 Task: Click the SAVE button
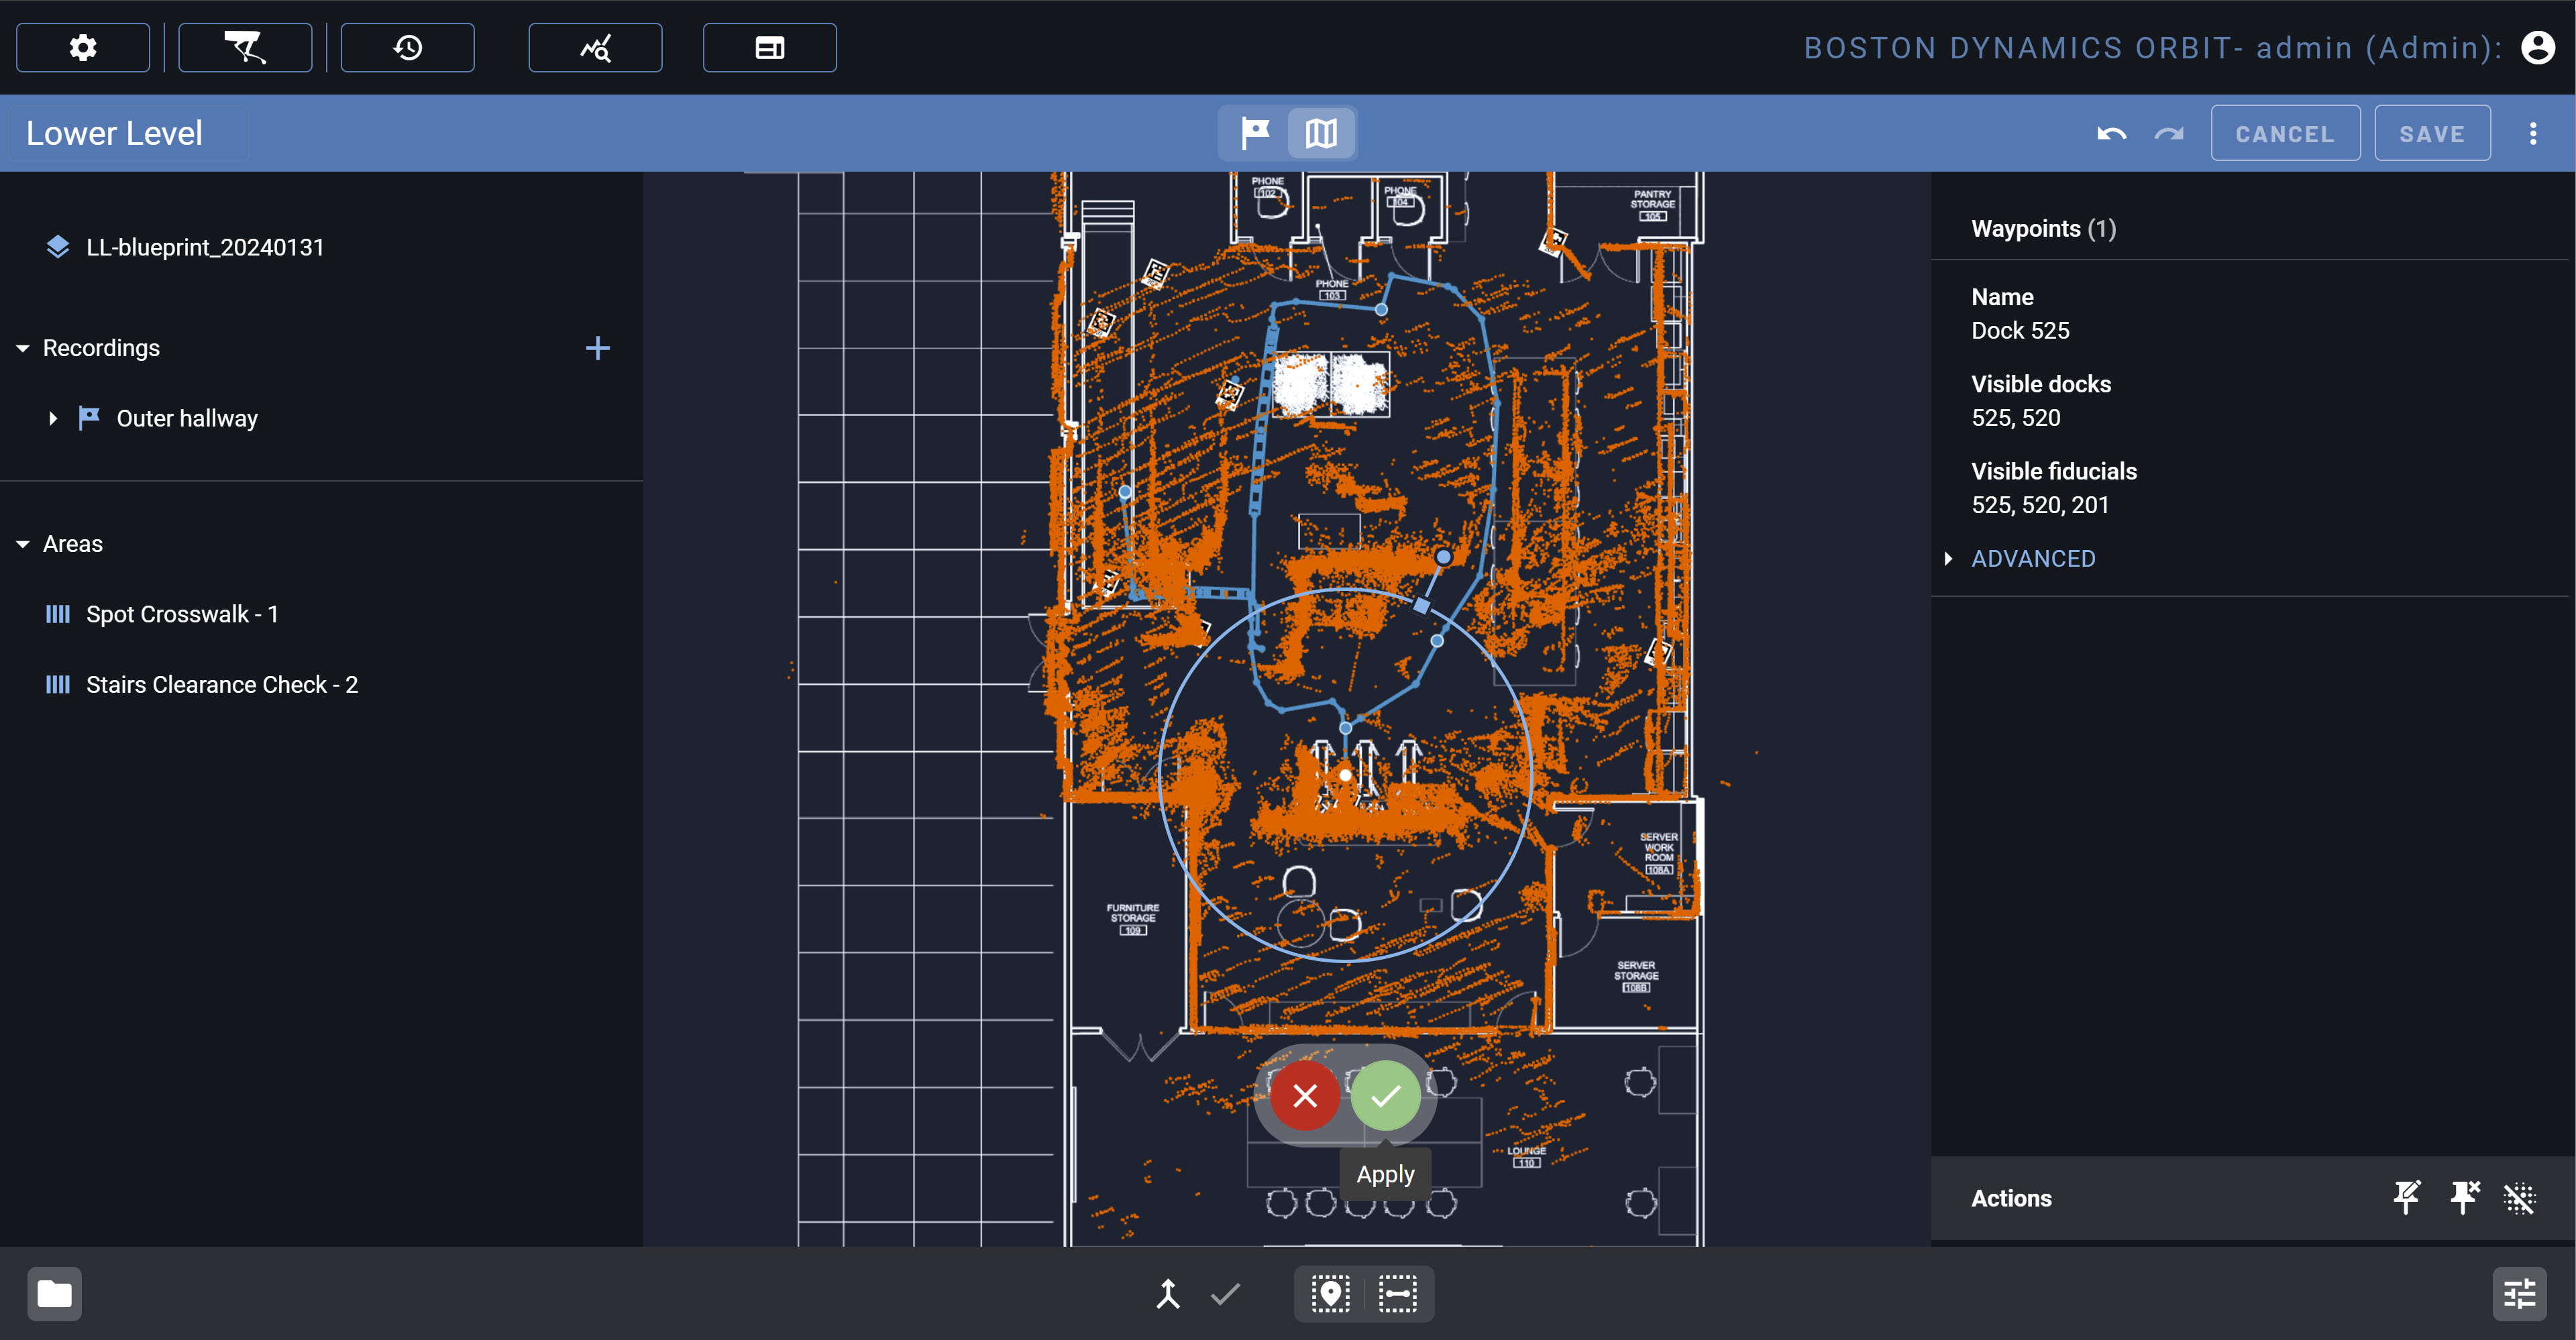pyautogui.click(x=2433, y=132)
